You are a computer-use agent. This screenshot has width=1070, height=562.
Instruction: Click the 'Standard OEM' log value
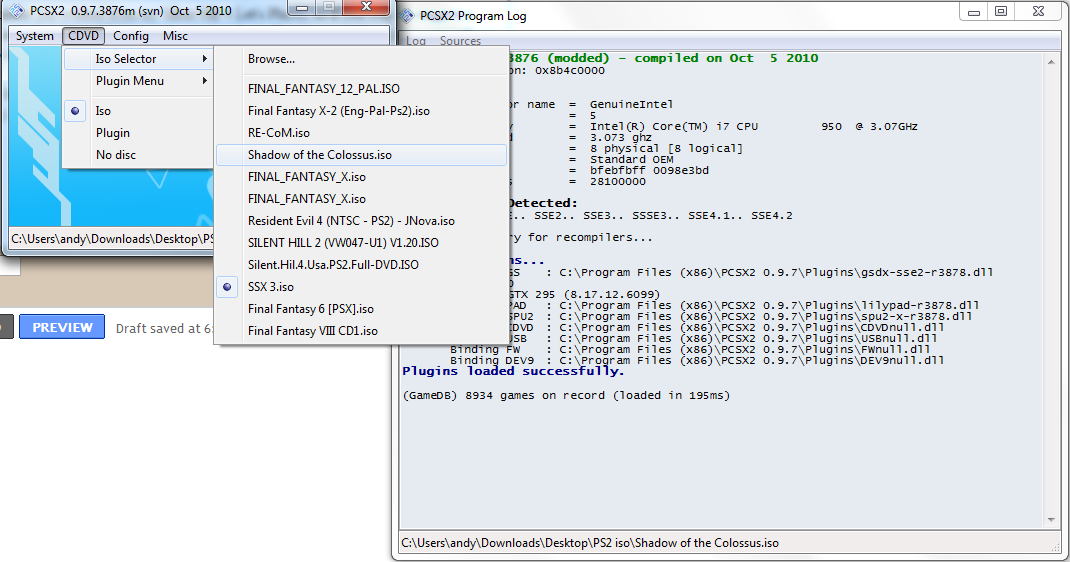pyautogui.click(x=631, y=160)
